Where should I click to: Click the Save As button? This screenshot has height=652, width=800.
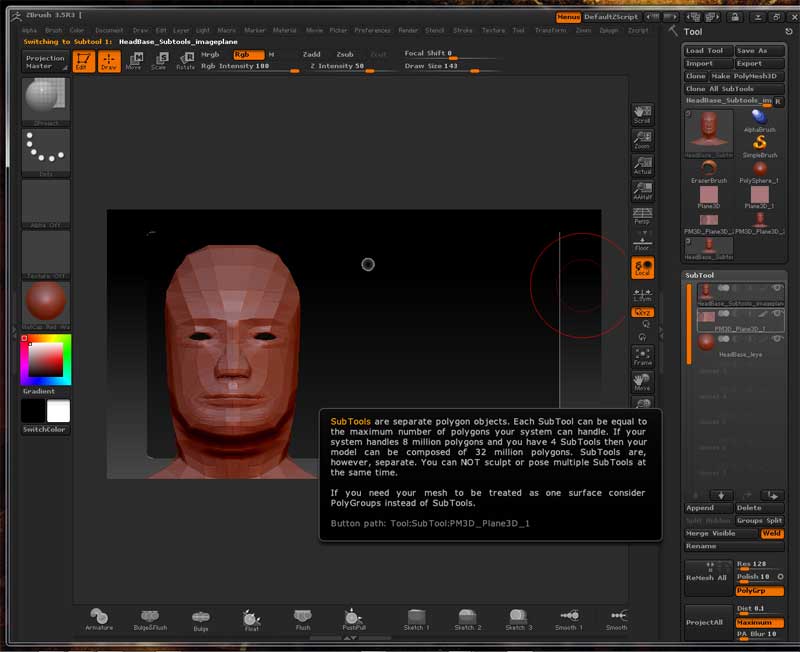(x=759, y=51)
